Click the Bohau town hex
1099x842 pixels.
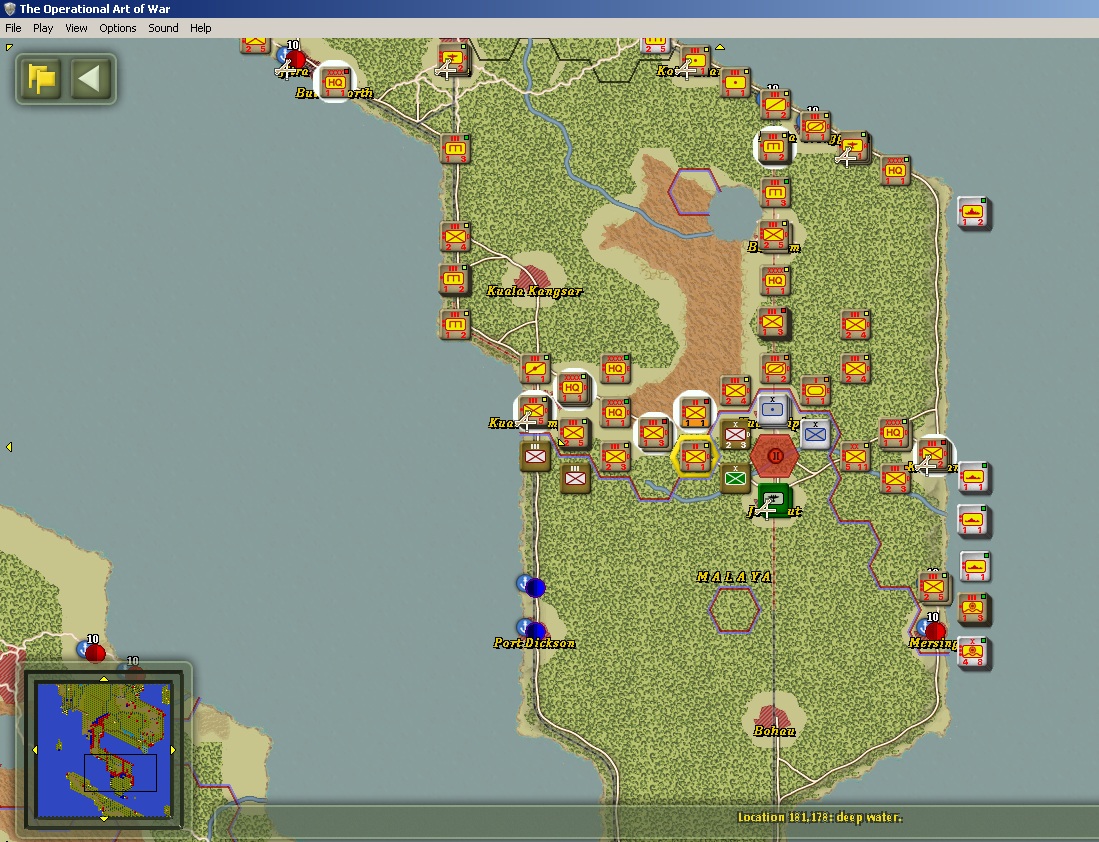pos(774,717)
